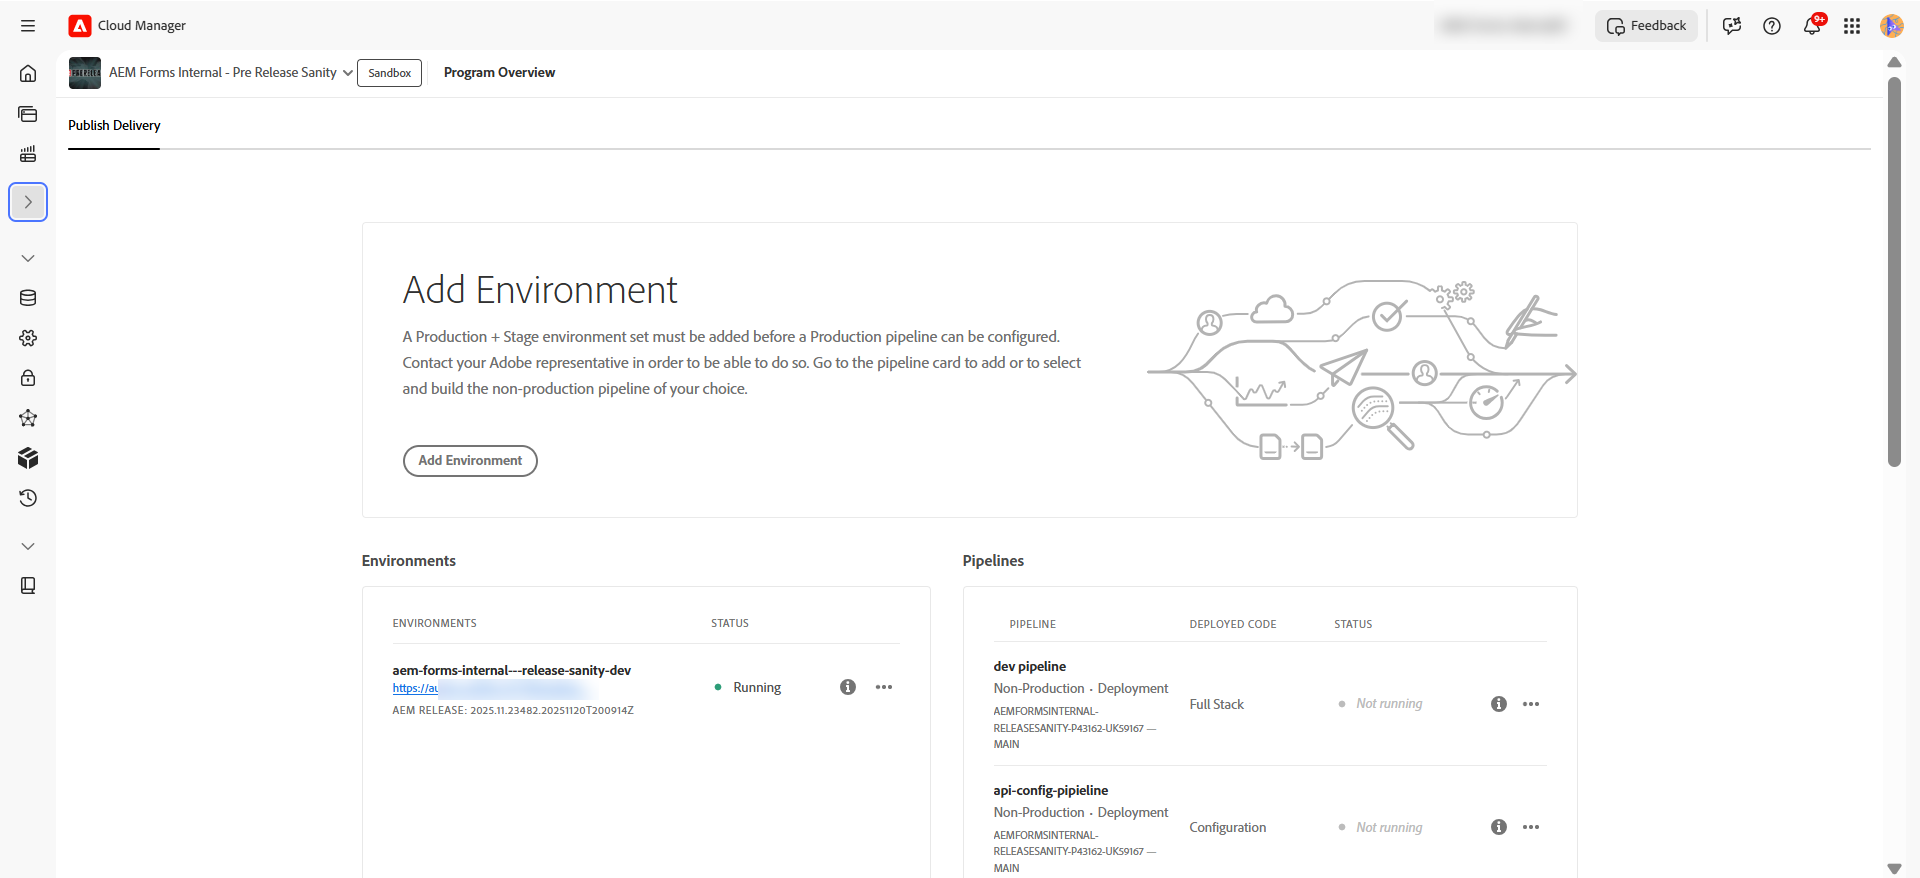
Task: Show info for dev pipeline
Action: click(x=1498, y=704)
